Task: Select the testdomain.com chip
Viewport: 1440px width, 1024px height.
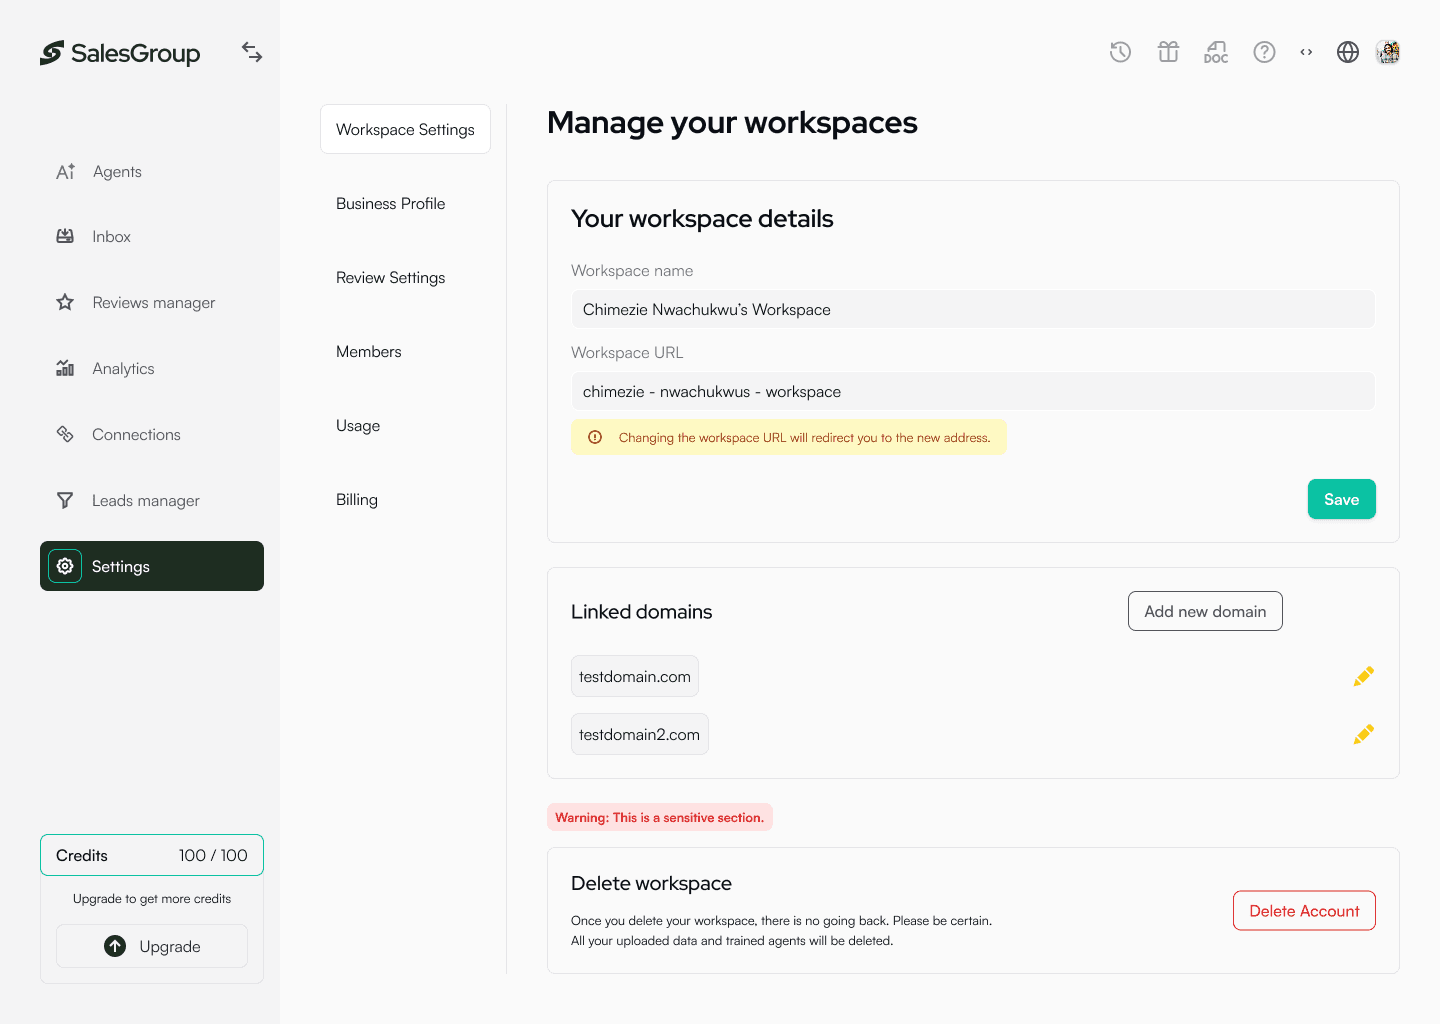Action: coord(634,676)
